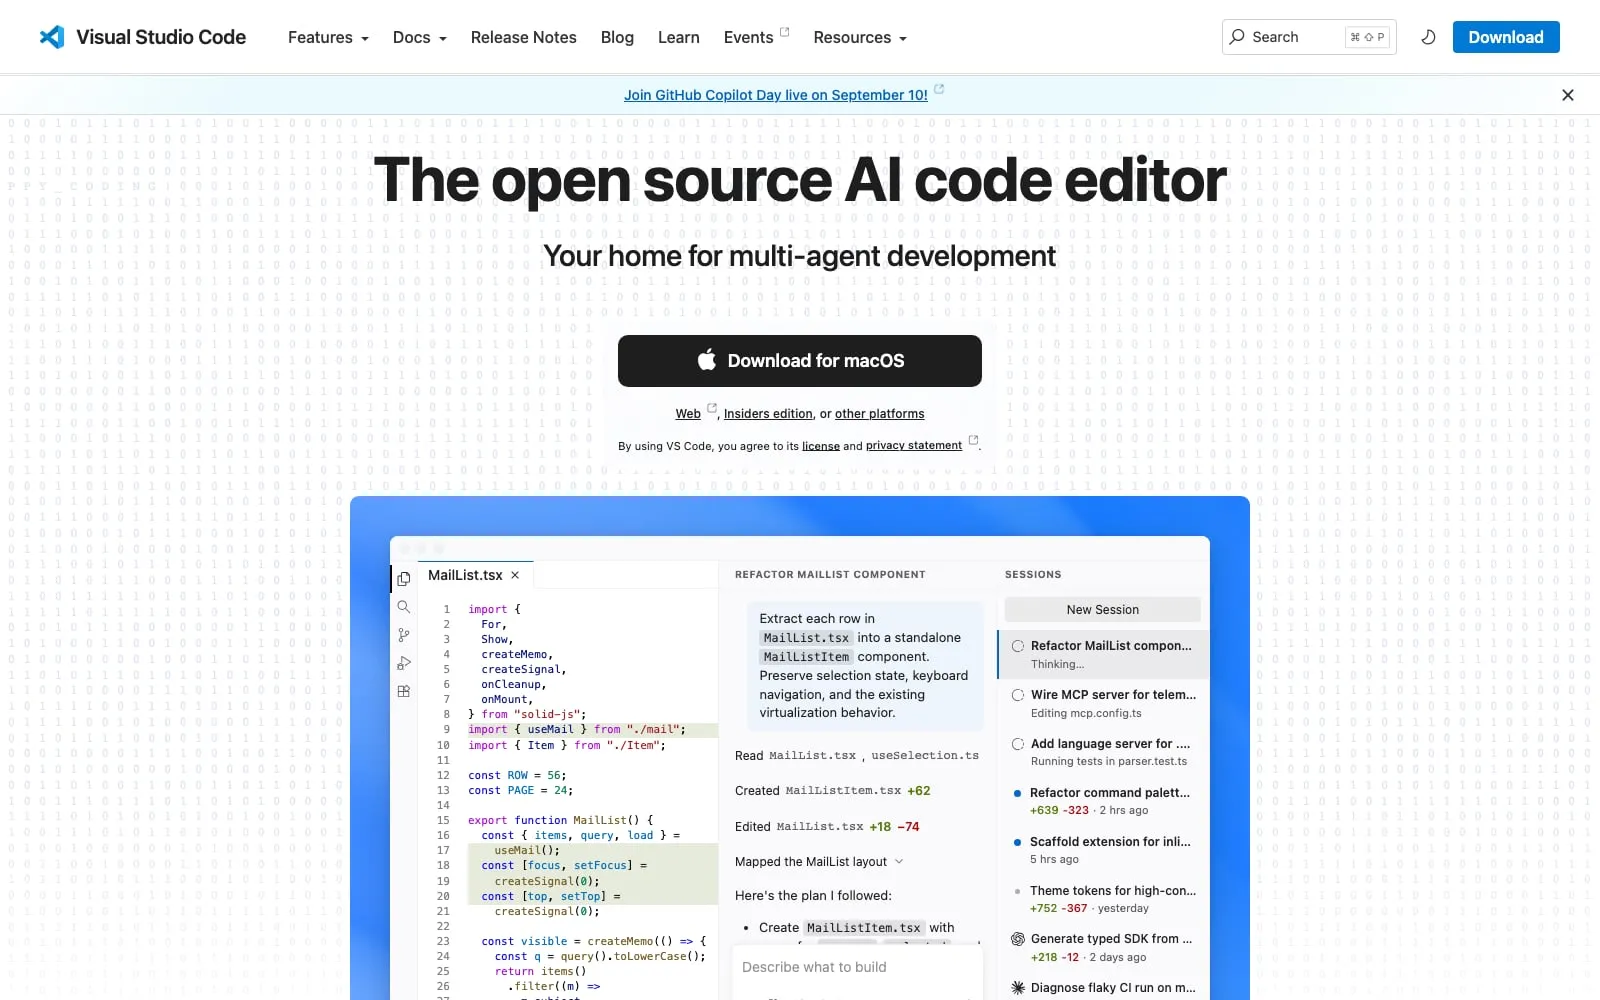1600x1000 pixels.
Task: Select the Refactor MailList component session circle
Action: (x=1018, y=646)
